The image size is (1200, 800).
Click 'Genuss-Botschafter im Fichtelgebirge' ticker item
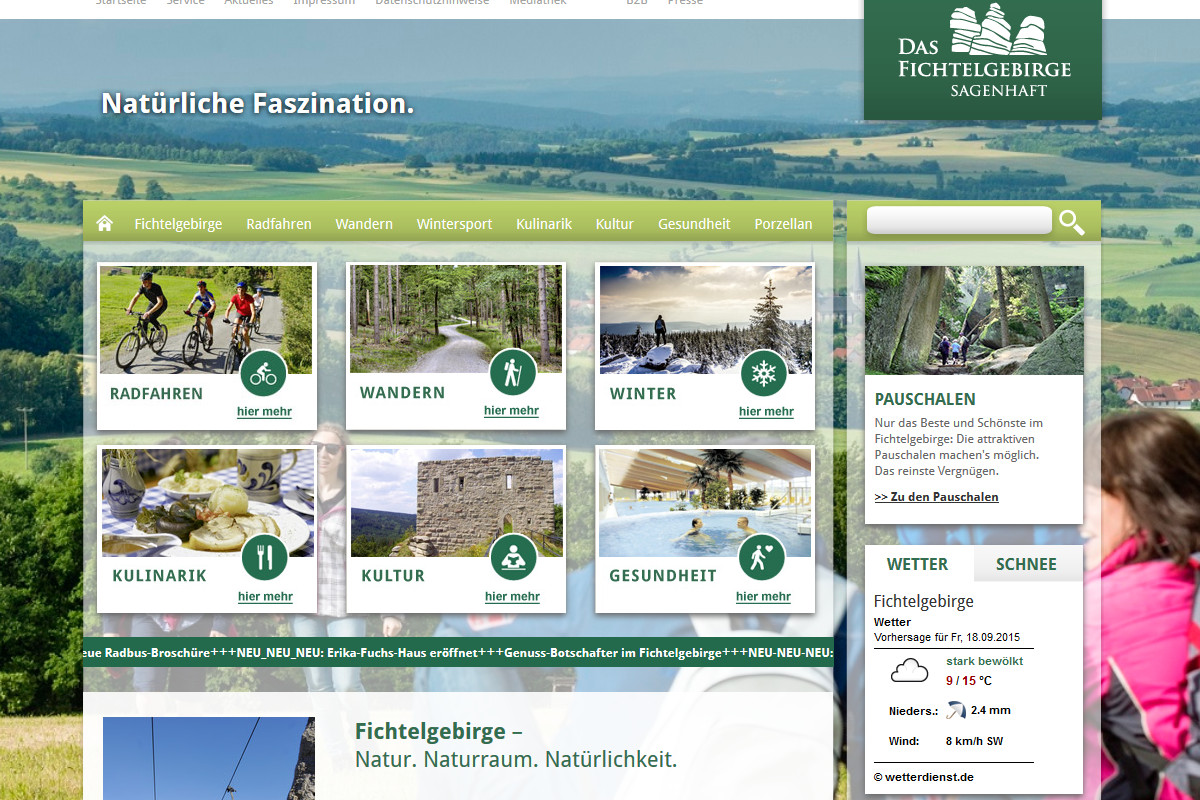(x=612, y=653)
